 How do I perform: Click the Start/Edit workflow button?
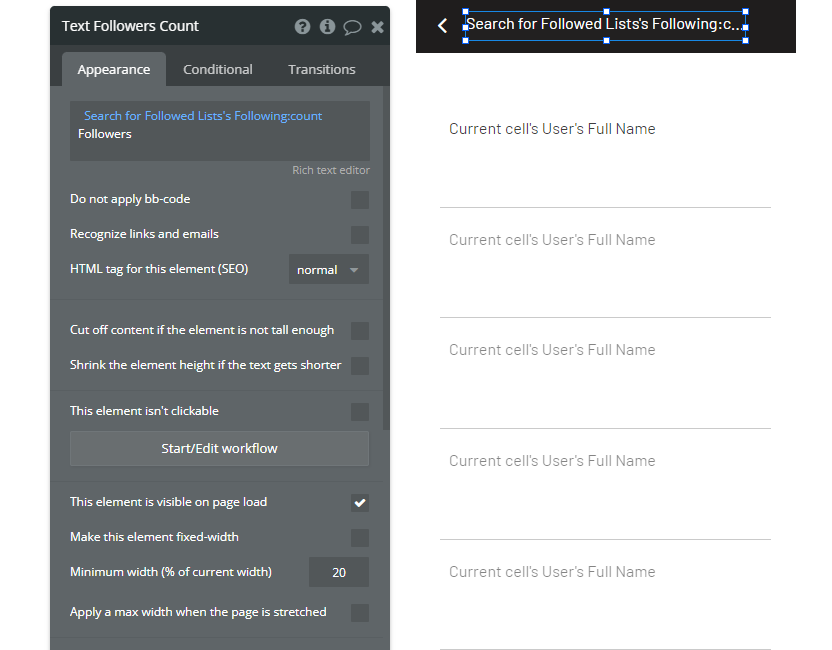point(219,449)
